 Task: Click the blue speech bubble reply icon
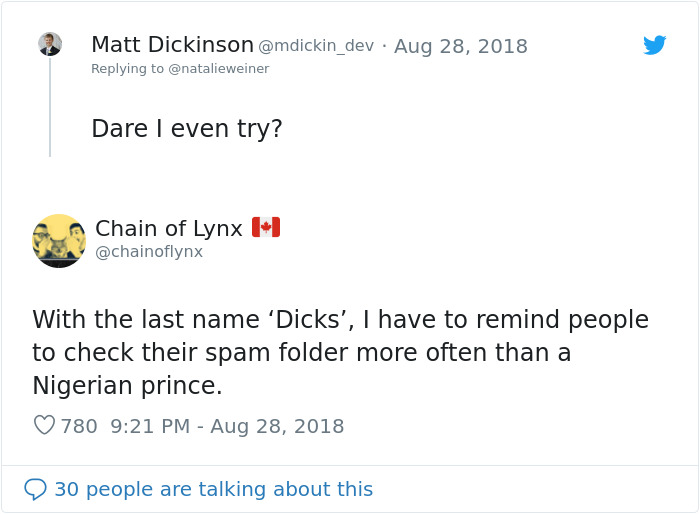tap(35, 489)
